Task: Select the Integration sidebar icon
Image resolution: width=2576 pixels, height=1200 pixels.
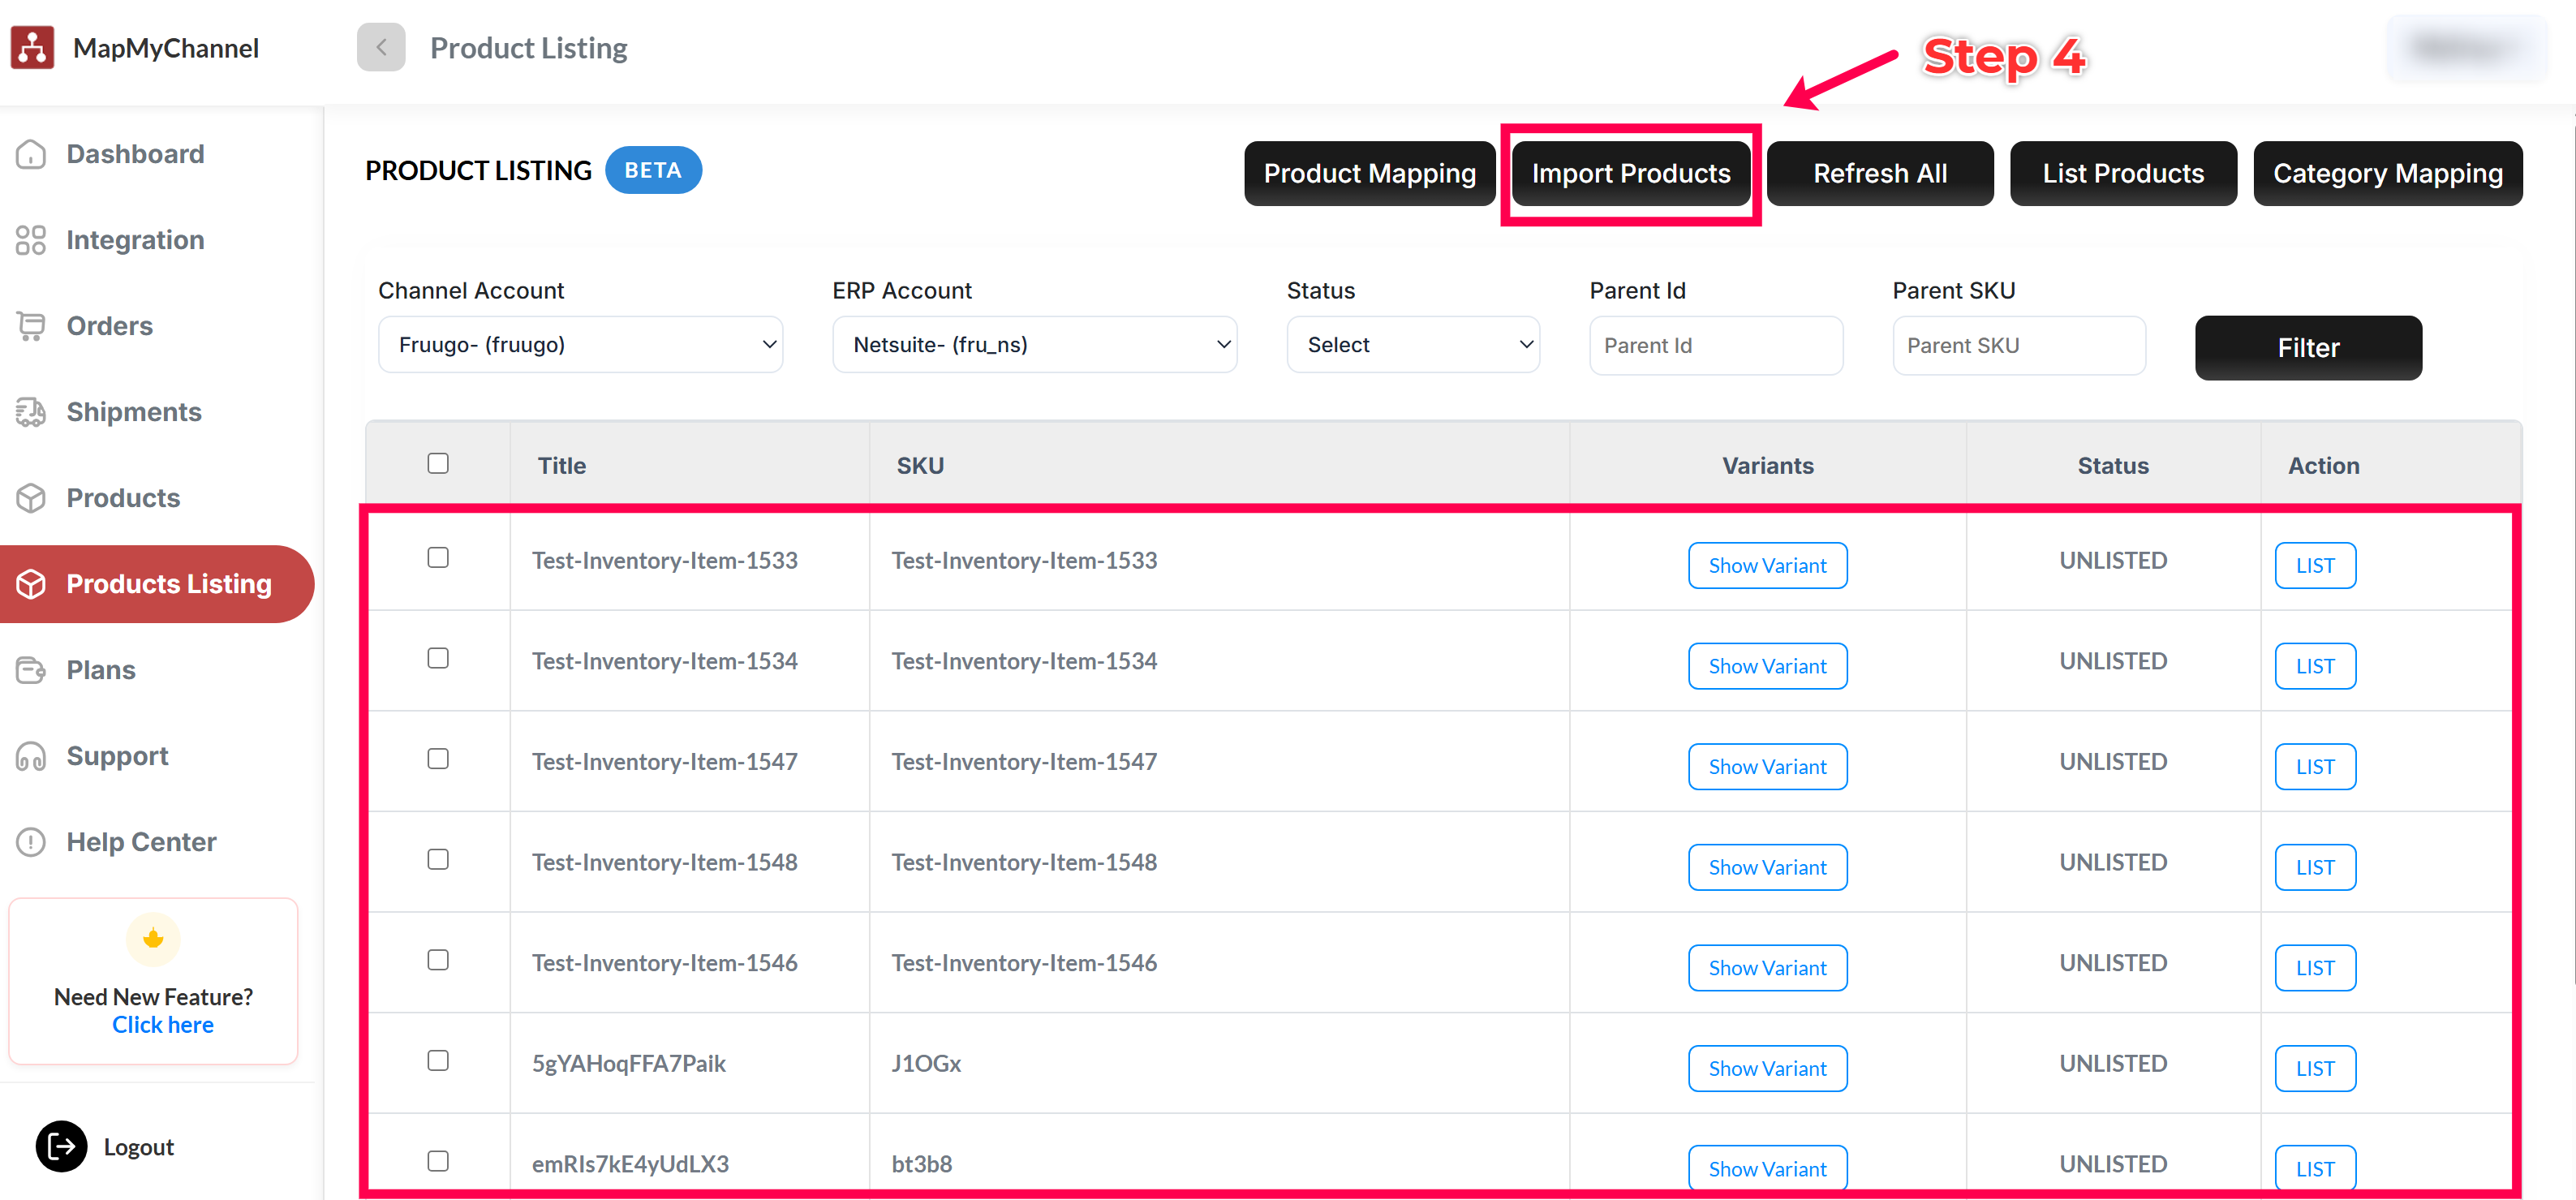Action: [31, 239]
